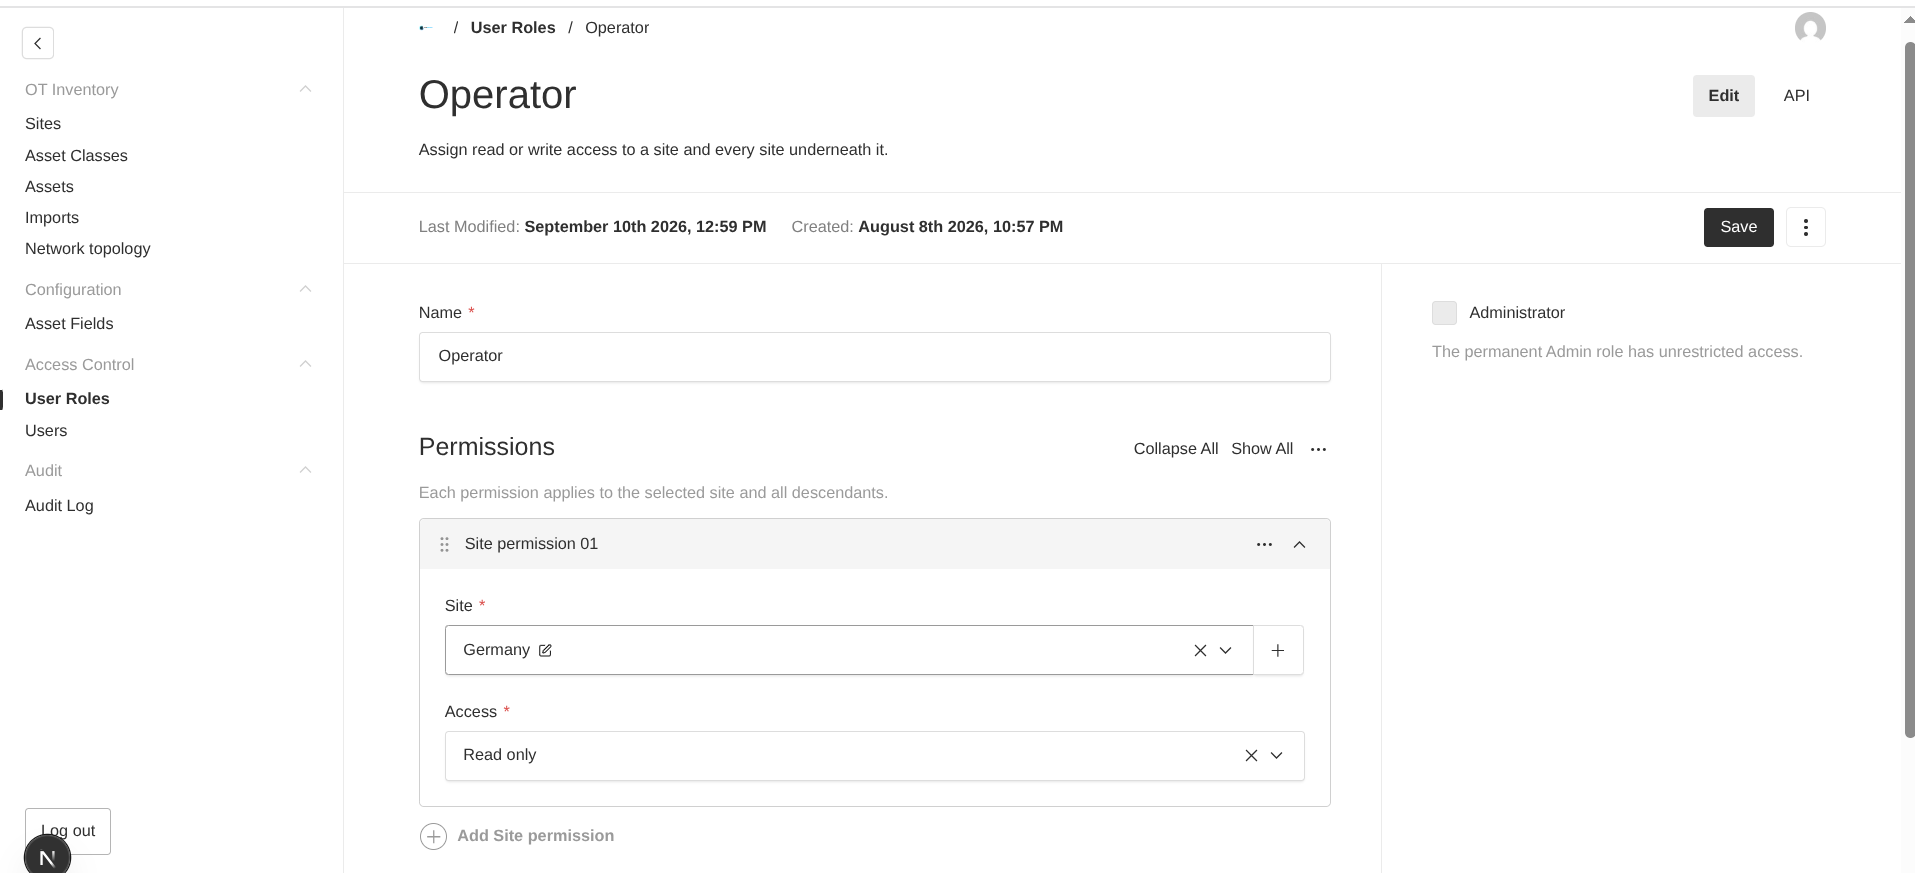Open the user account avatar
The width and height of the screenshot is (1915, 873).
(x=1810, y=28)
